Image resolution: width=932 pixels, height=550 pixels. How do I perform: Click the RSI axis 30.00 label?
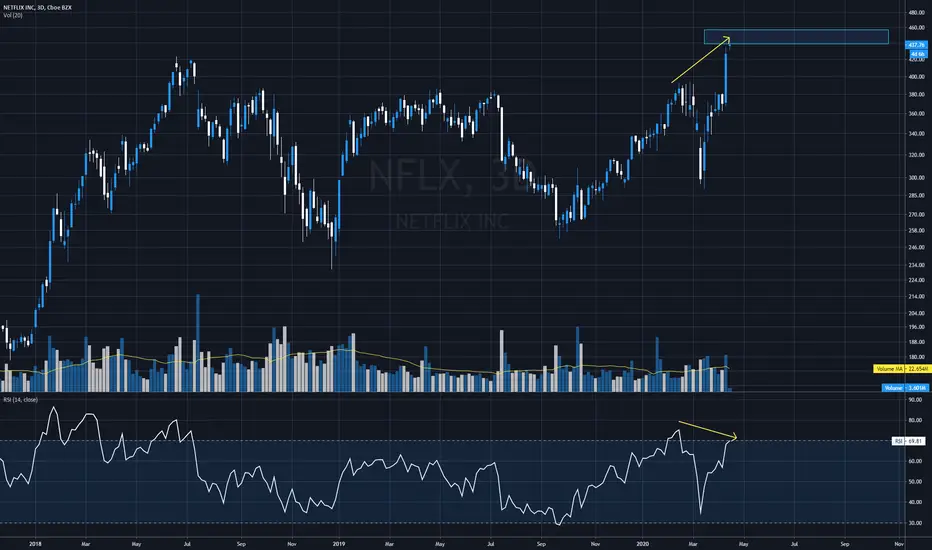[x=915, y=523]
